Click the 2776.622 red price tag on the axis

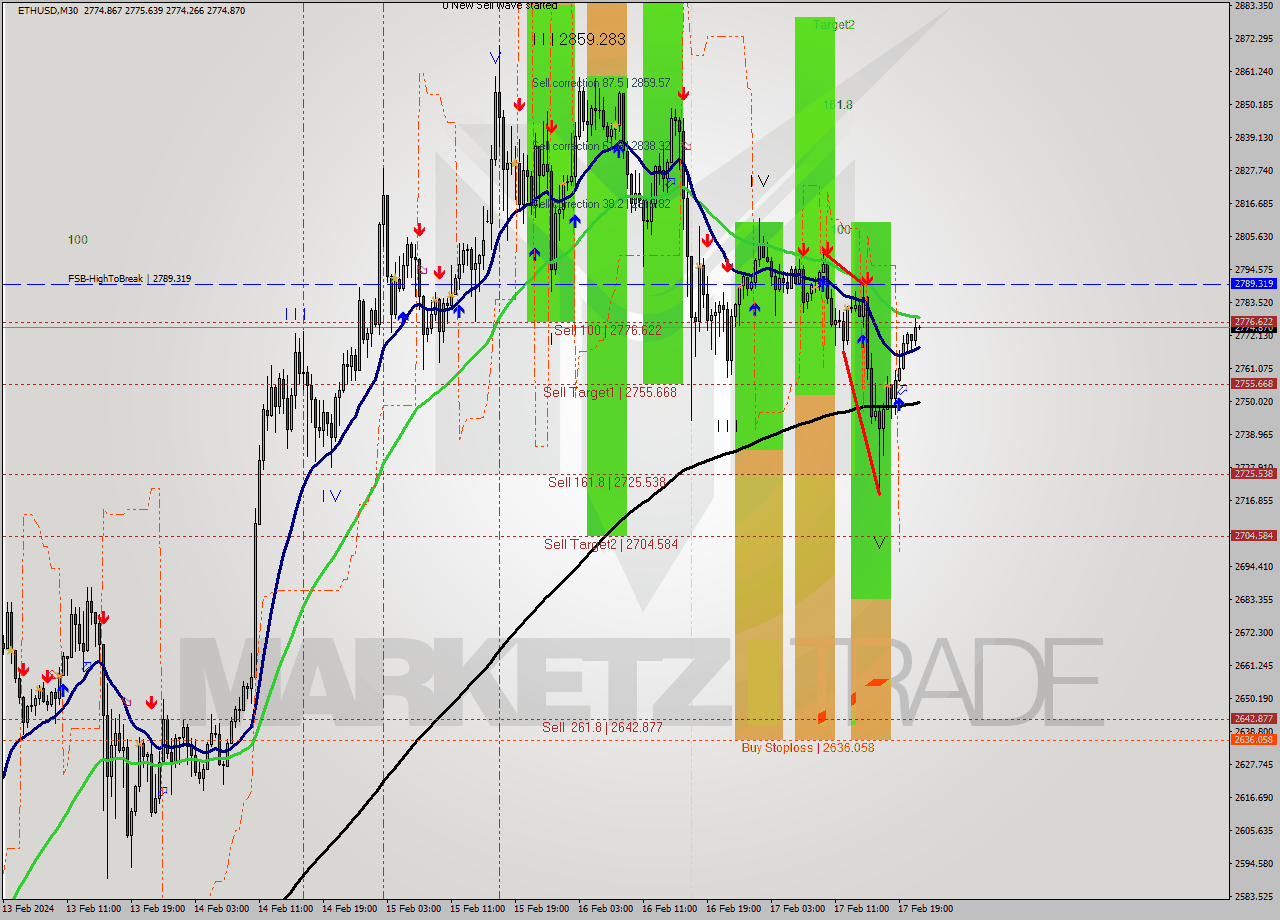(1253, 321)
